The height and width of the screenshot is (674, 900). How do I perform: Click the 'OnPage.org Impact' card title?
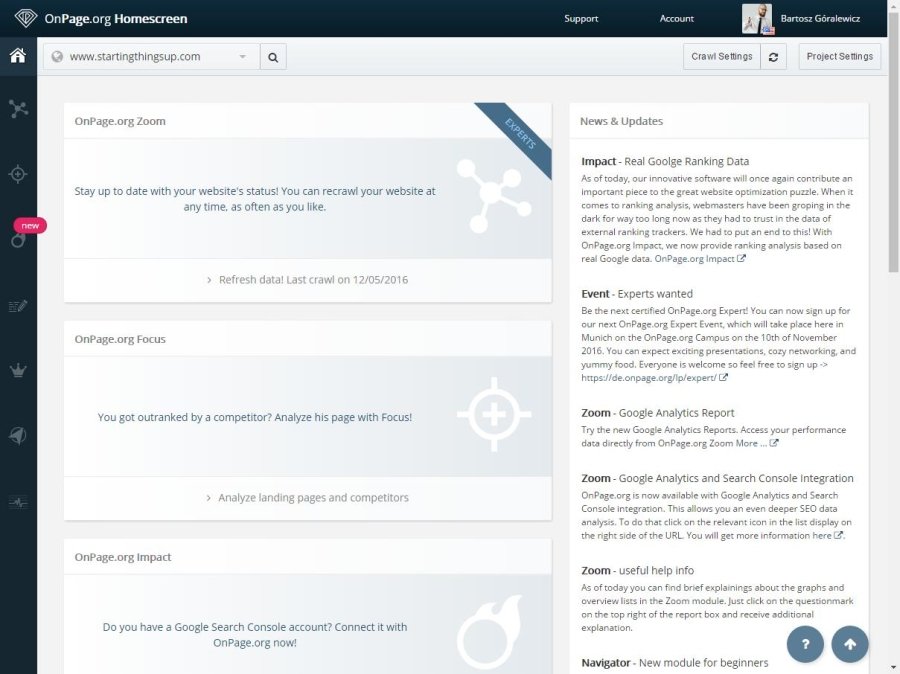[x=123, y=557]
